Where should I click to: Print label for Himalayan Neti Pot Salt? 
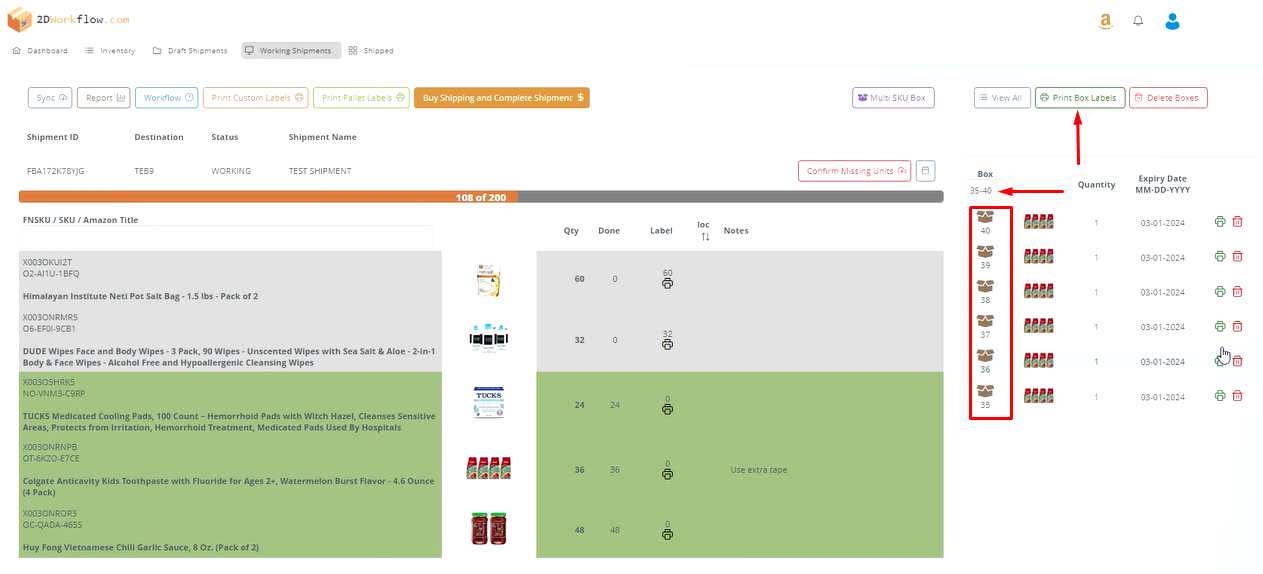coord(667,284)
